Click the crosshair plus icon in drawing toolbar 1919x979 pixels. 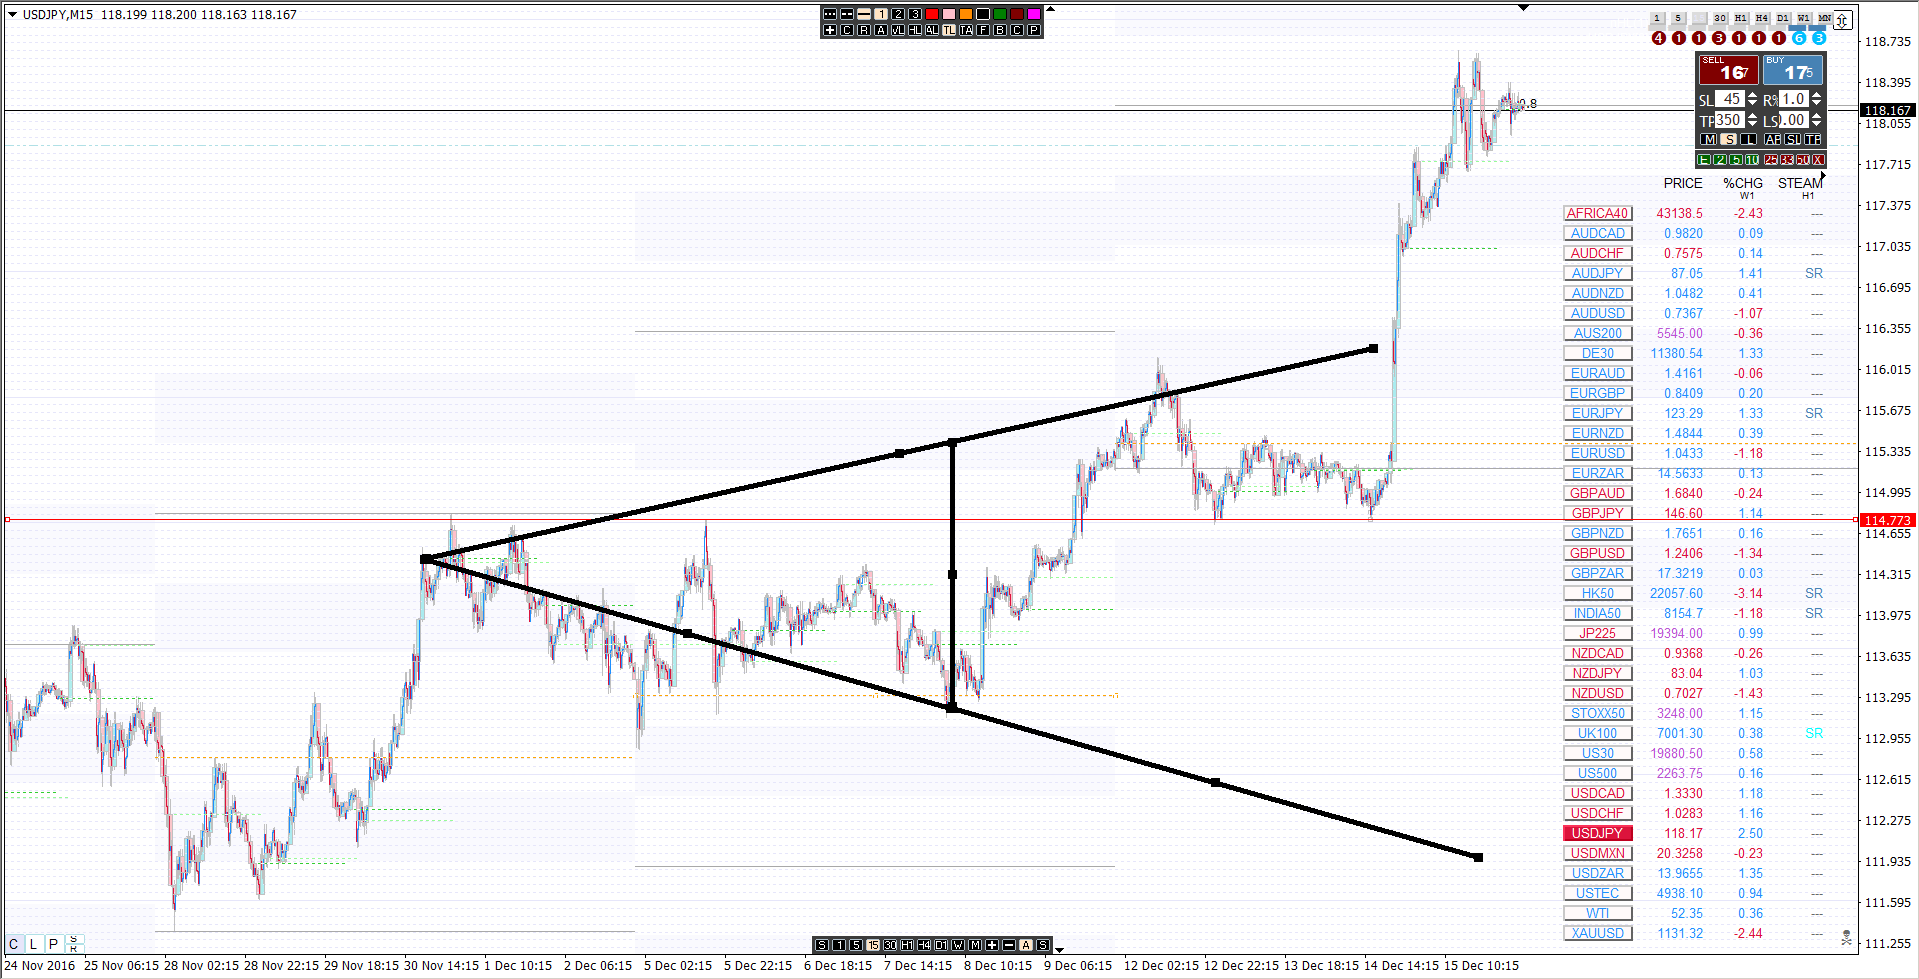click(830, 30)
